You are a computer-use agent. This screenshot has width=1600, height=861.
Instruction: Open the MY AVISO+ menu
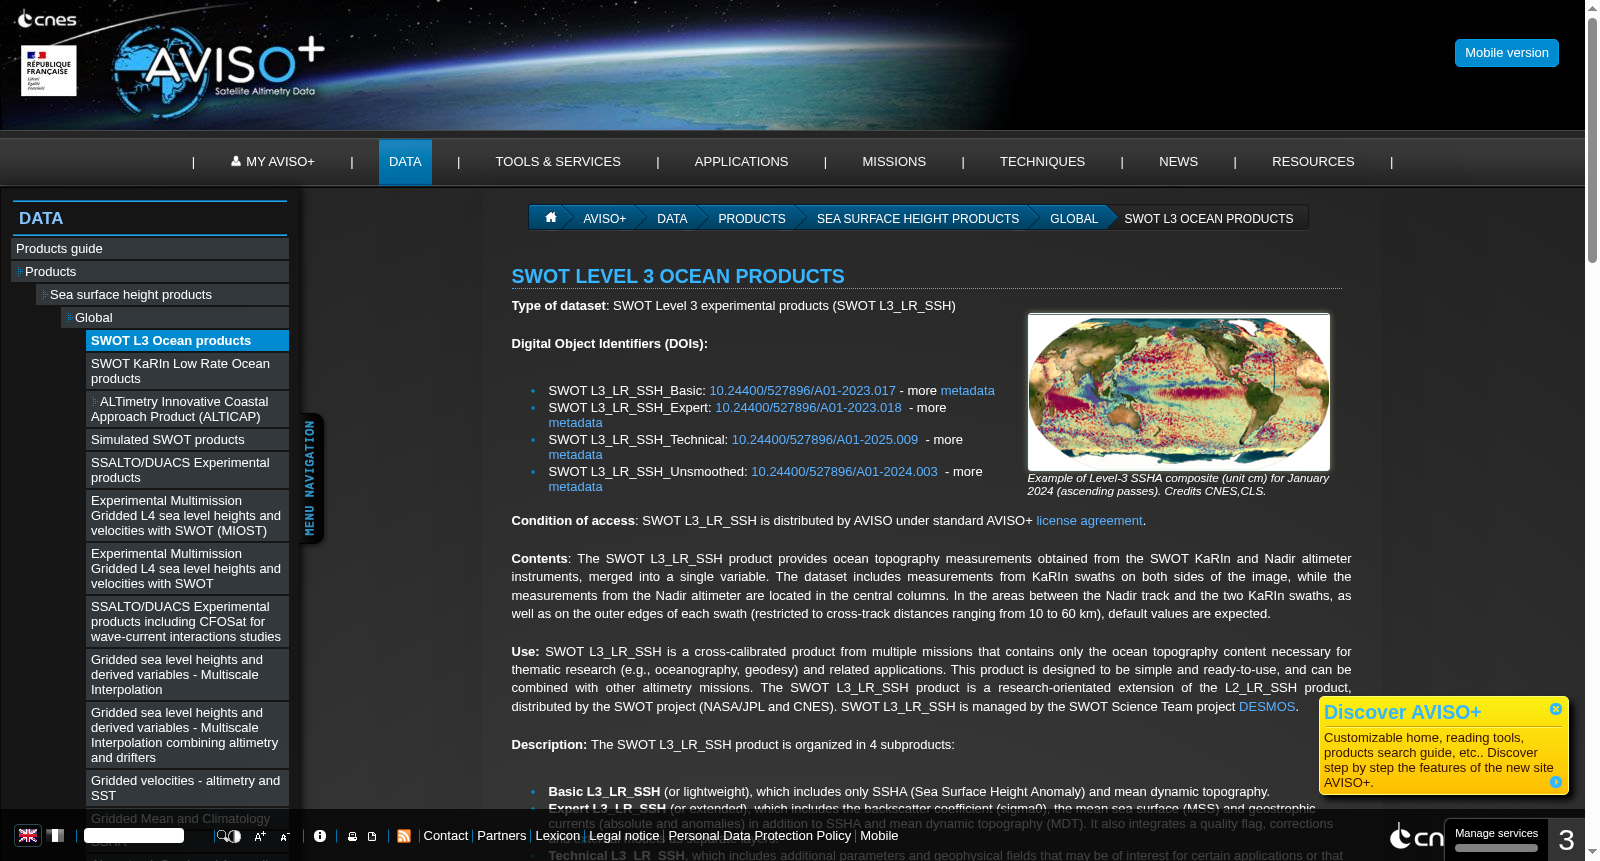[273, 162]
